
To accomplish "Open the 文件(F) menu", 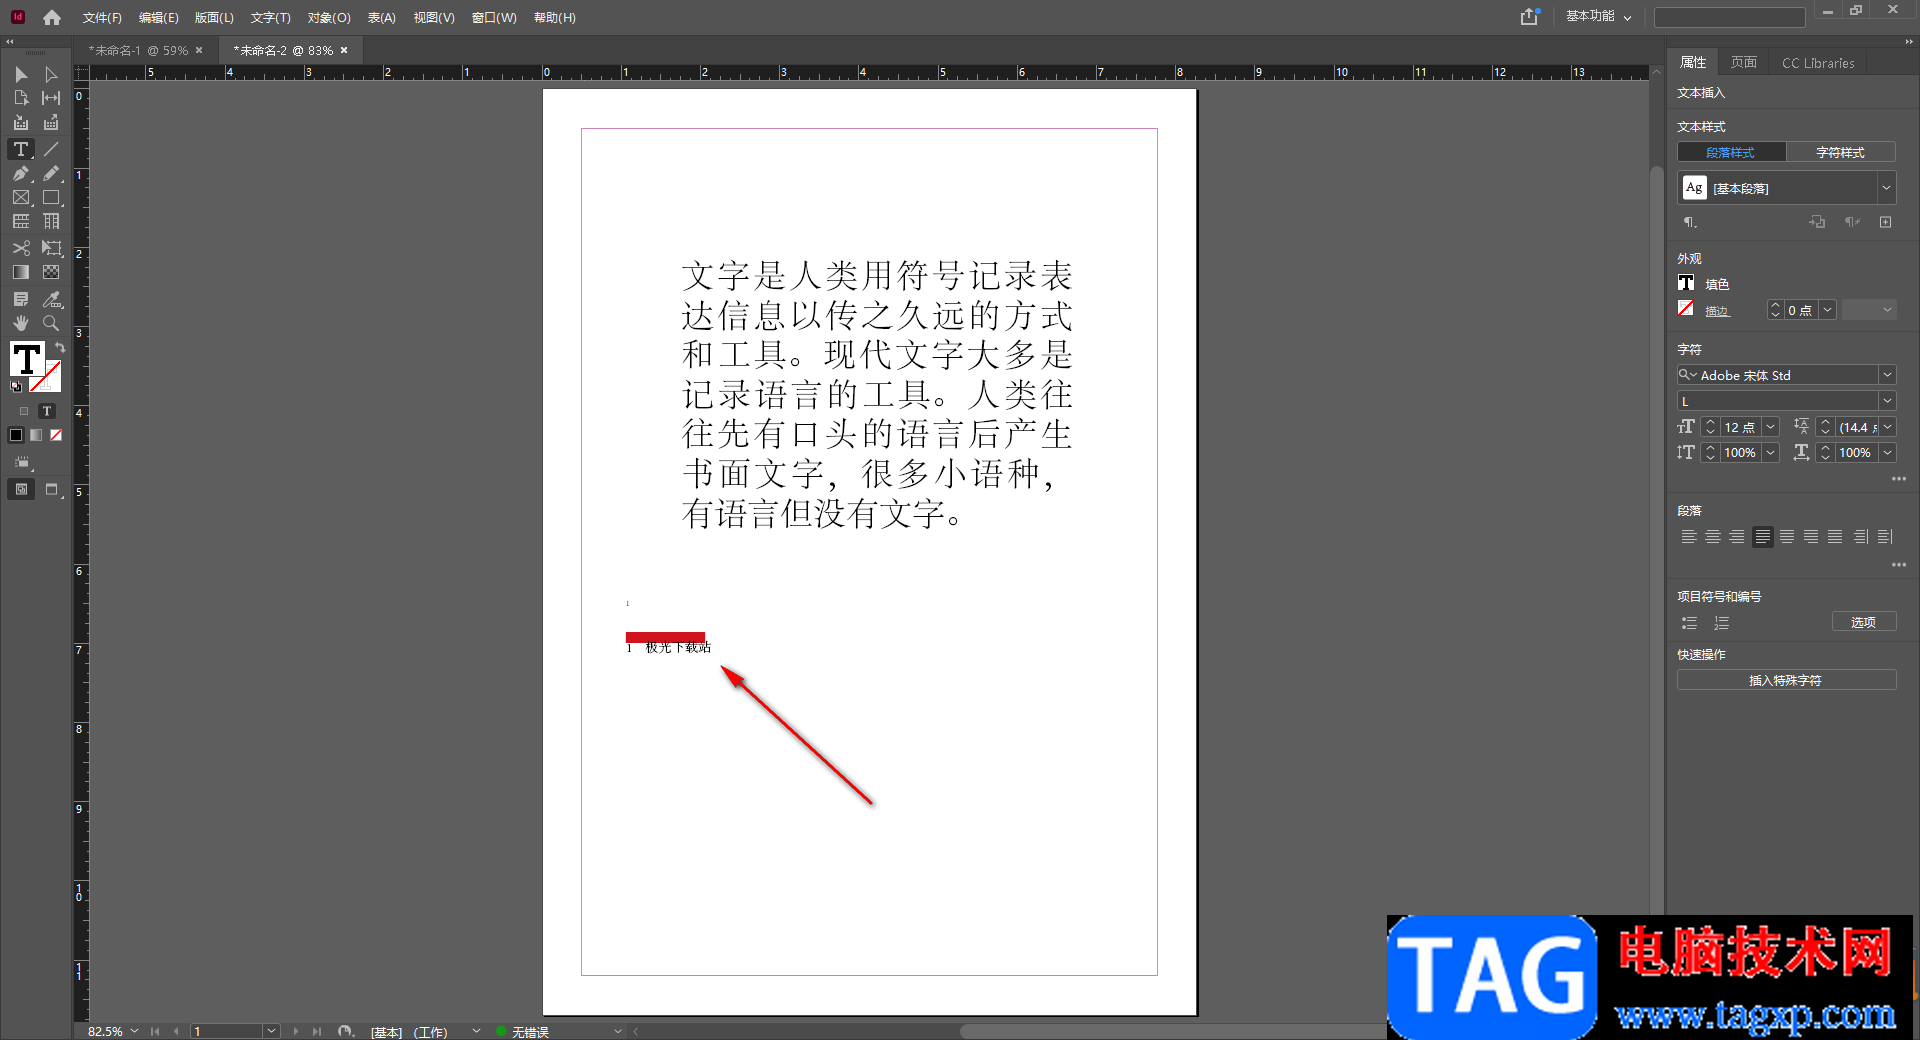I will click(x=102, y=18).
